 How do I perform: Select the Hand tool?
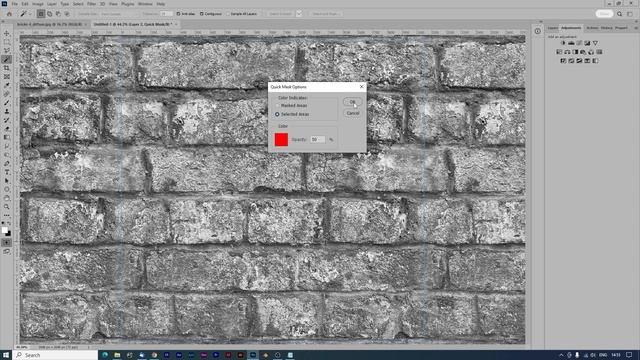click(7, 198)
